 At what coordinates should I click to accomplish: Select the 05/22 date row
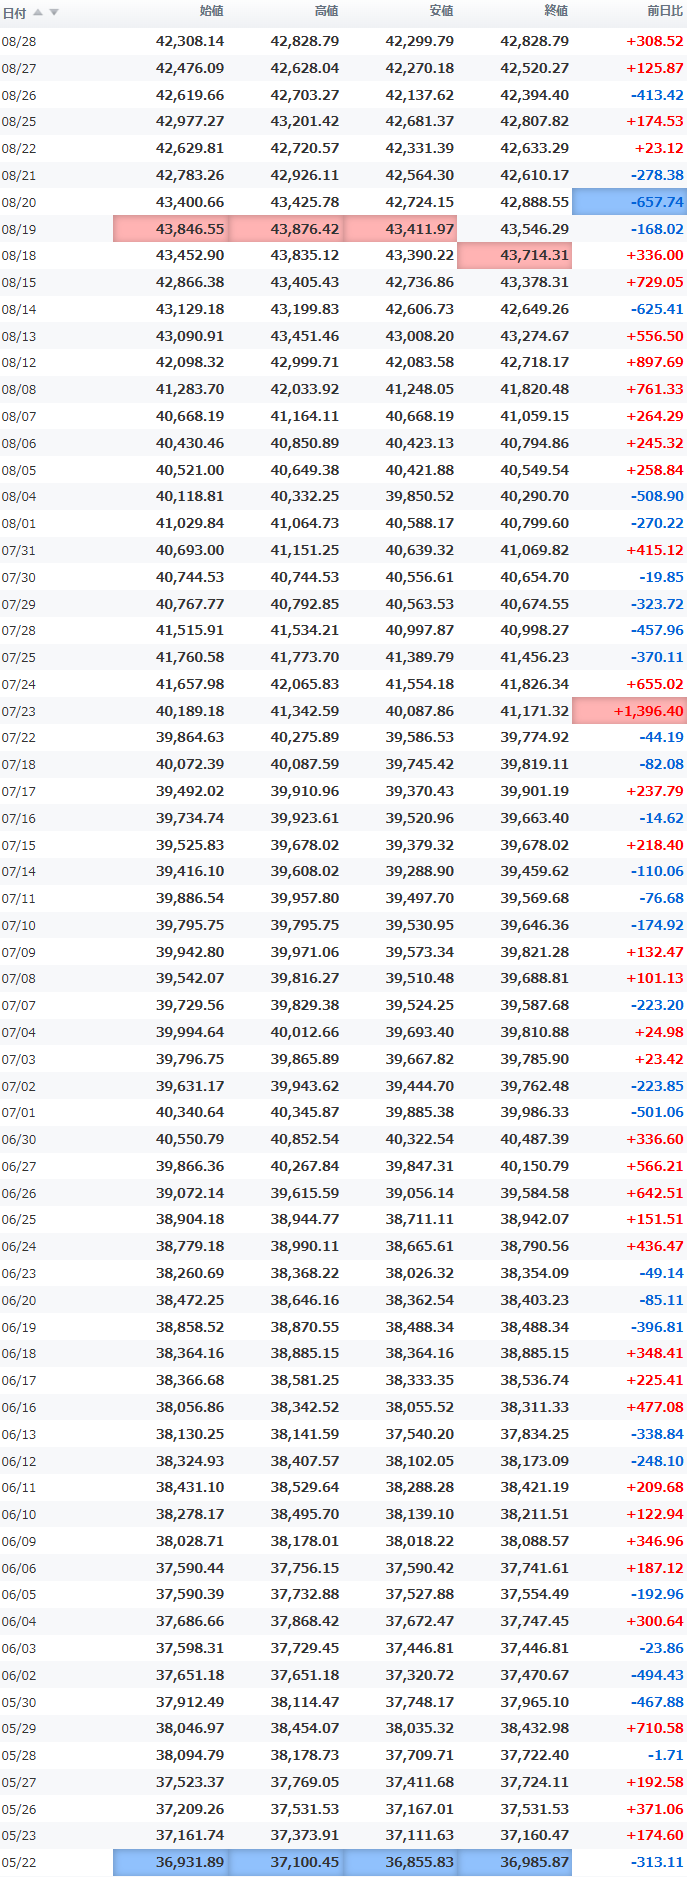[343, 1862]
